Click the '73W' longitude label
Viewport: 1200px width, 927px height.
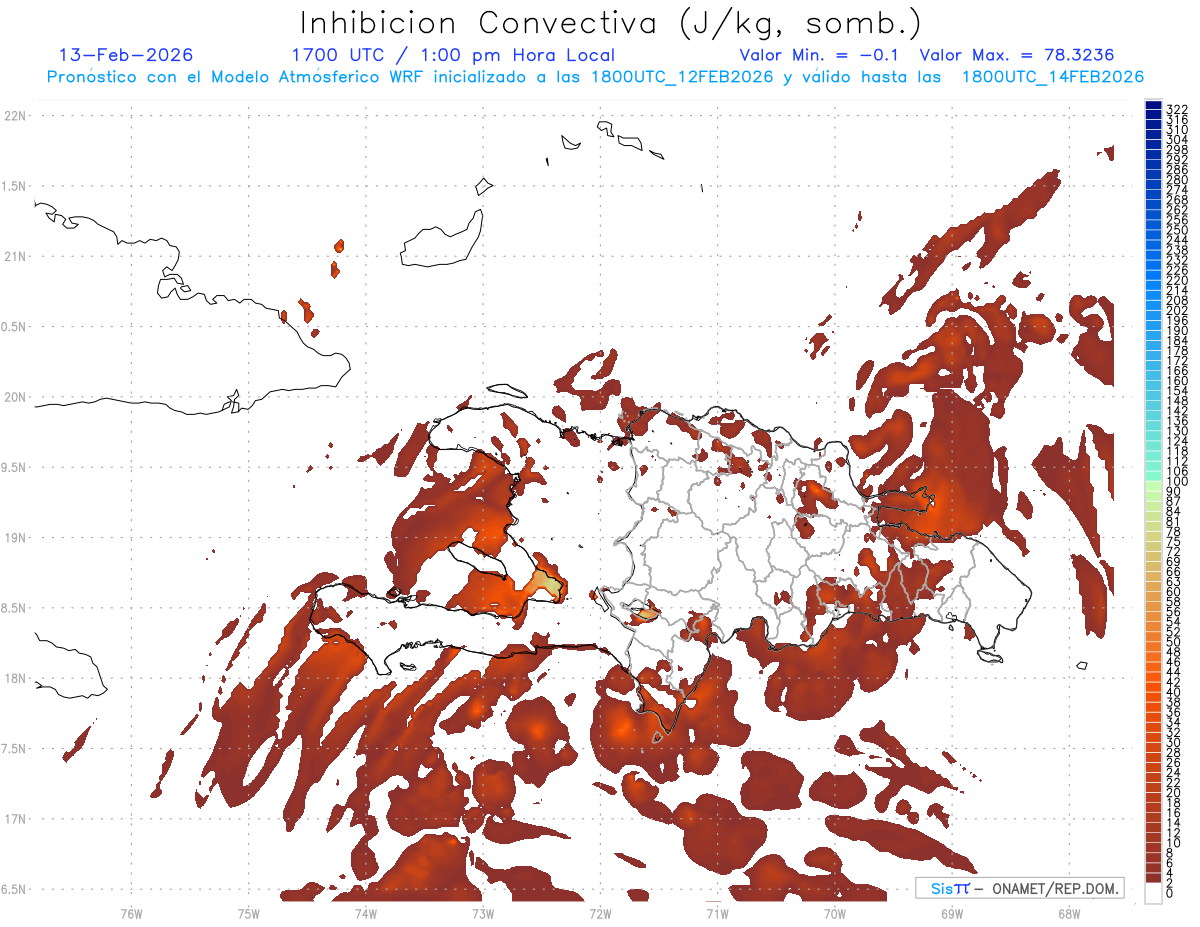click(x=483, y=913)
